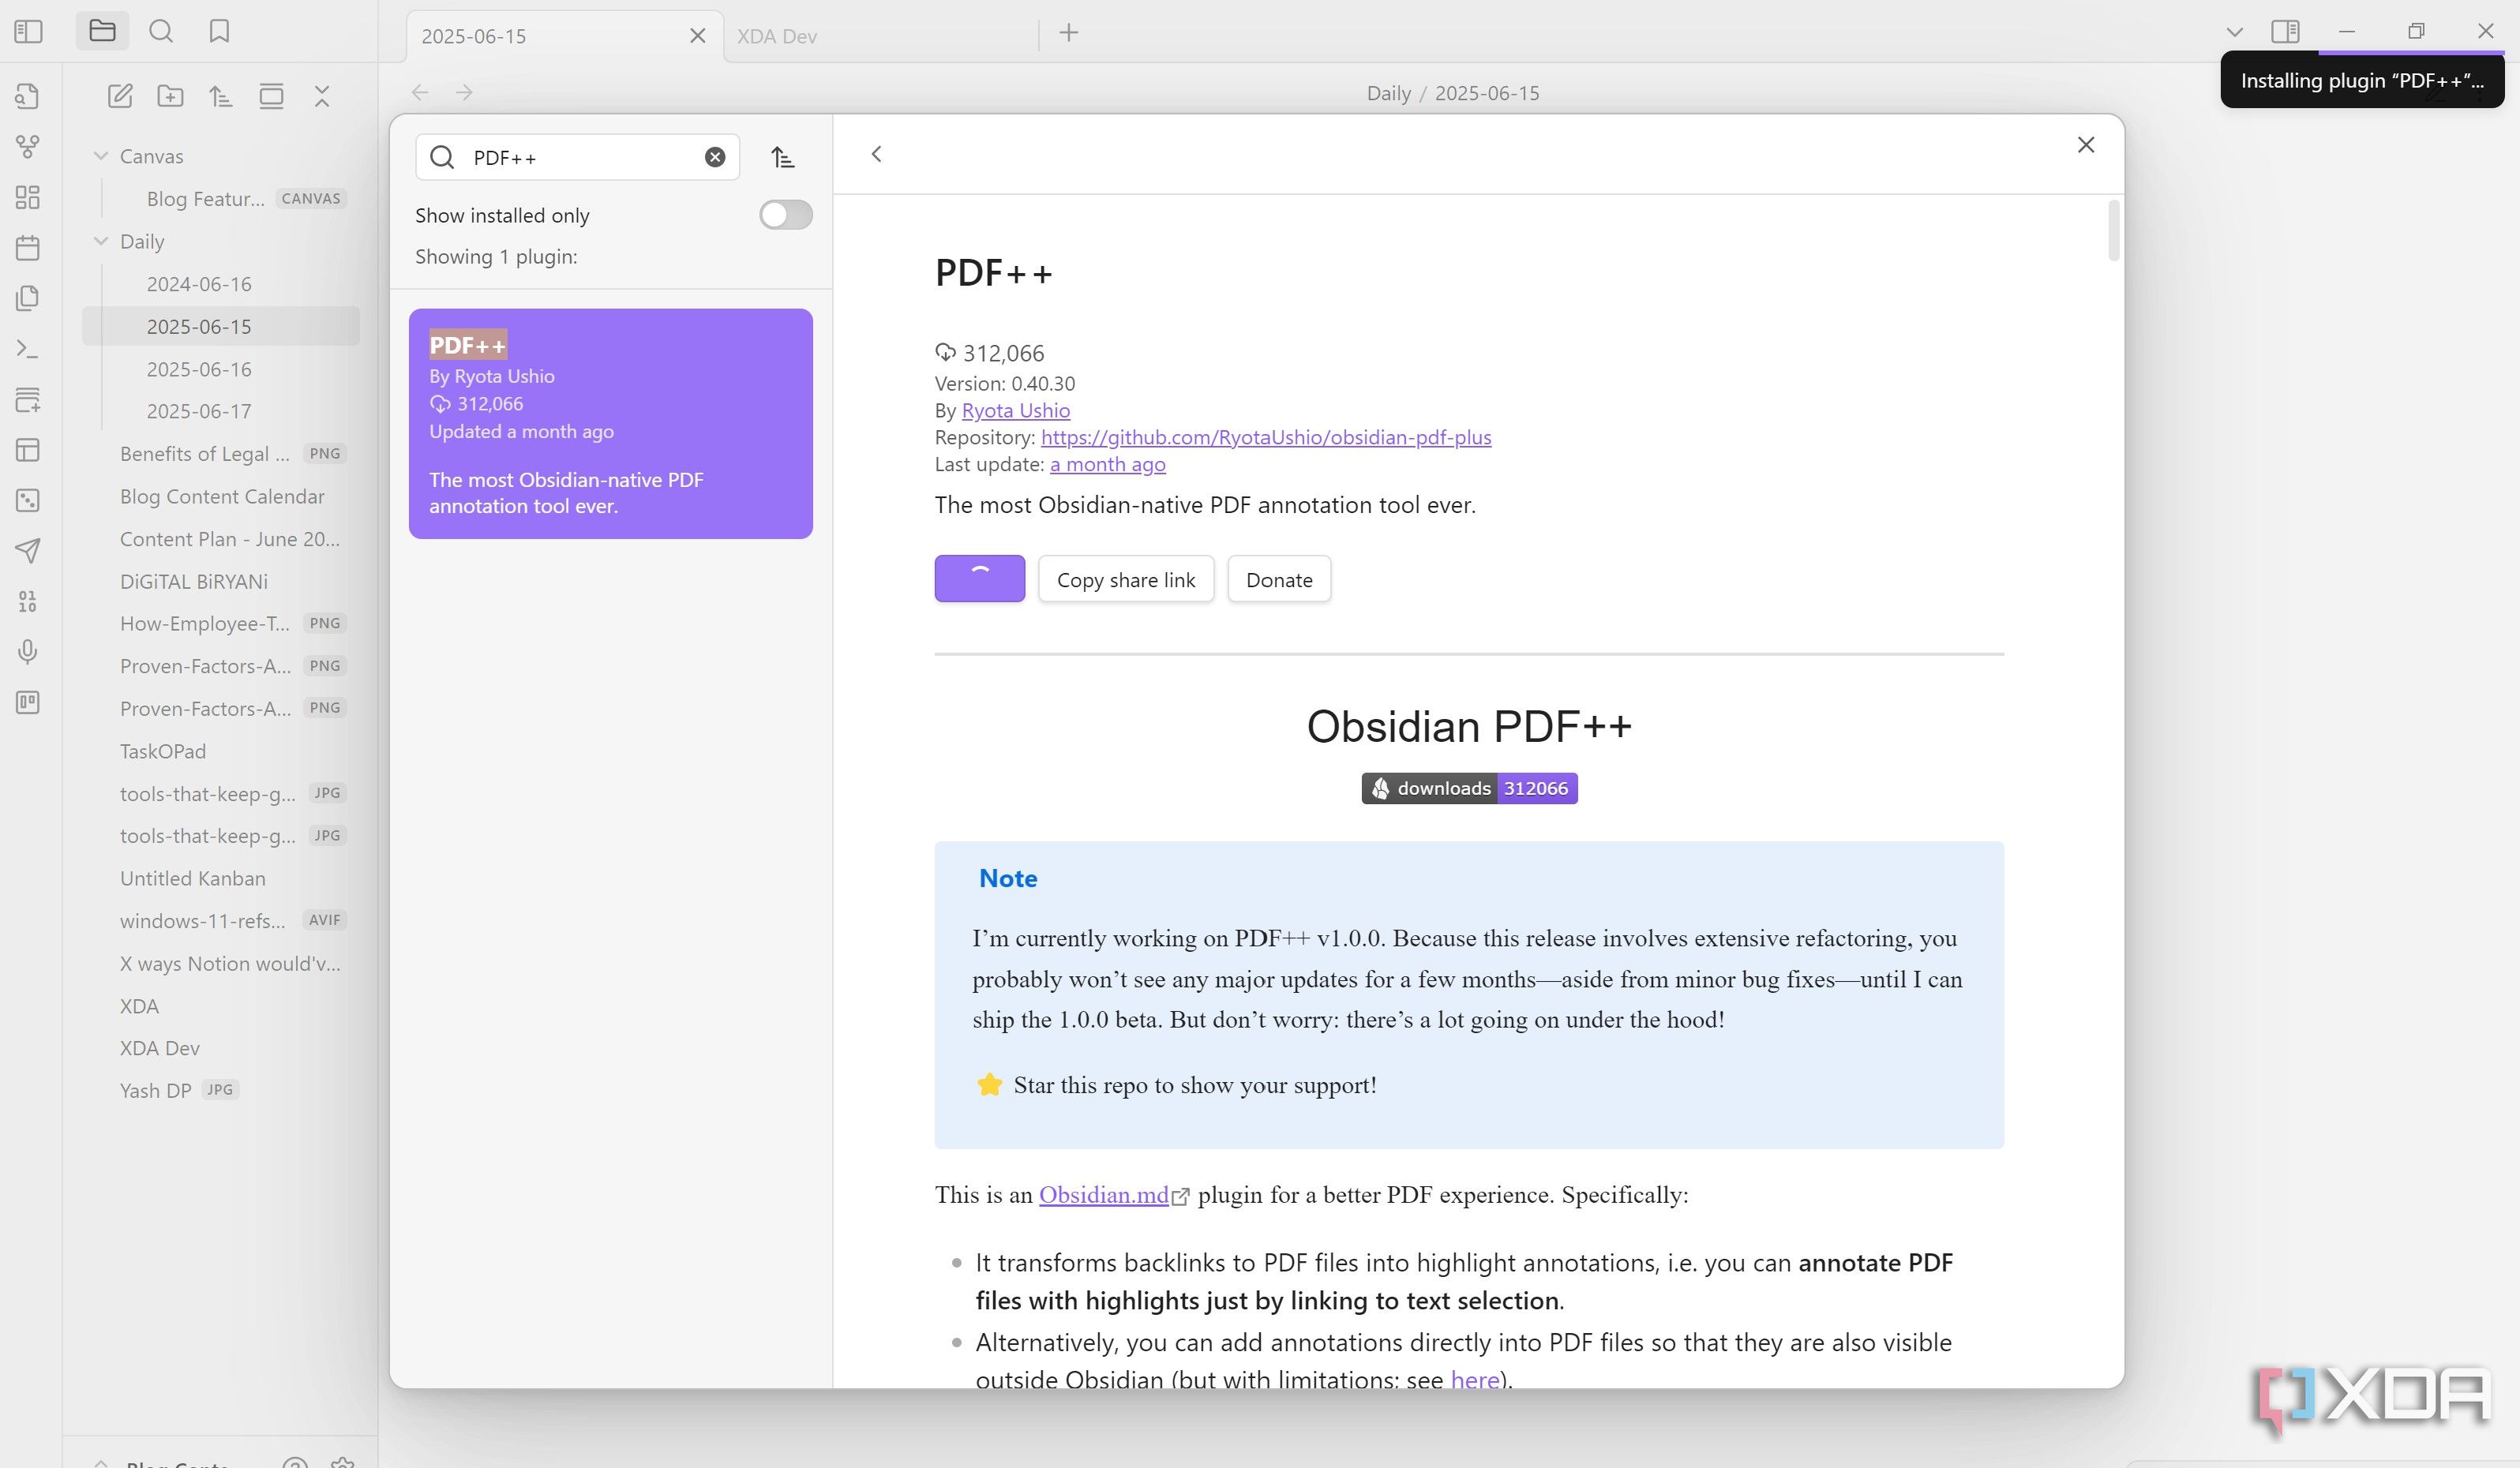Open Untitled Kanban file
The height and width of the screenshot is (1468, 2520).
(220, 878)
